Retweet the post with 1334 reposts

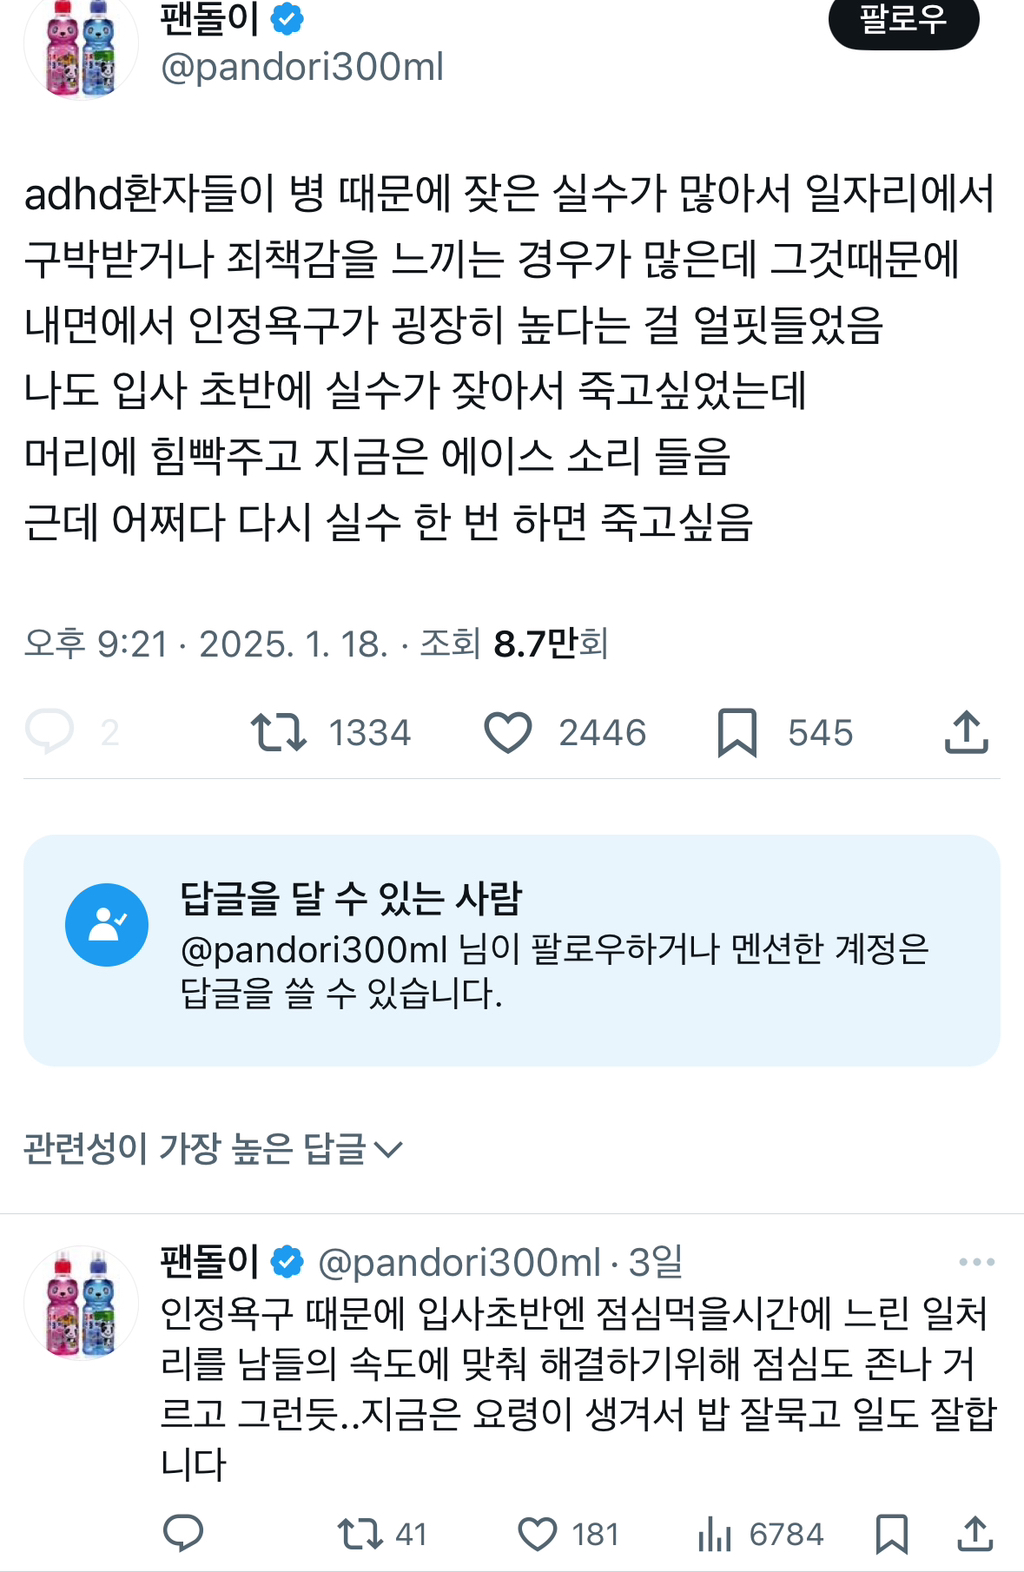(280, 733)
